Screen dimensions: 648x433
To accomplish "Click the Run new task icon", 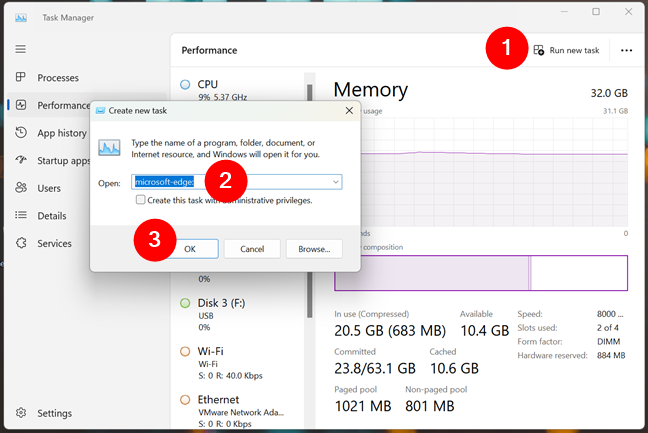I will coord(539,50).
